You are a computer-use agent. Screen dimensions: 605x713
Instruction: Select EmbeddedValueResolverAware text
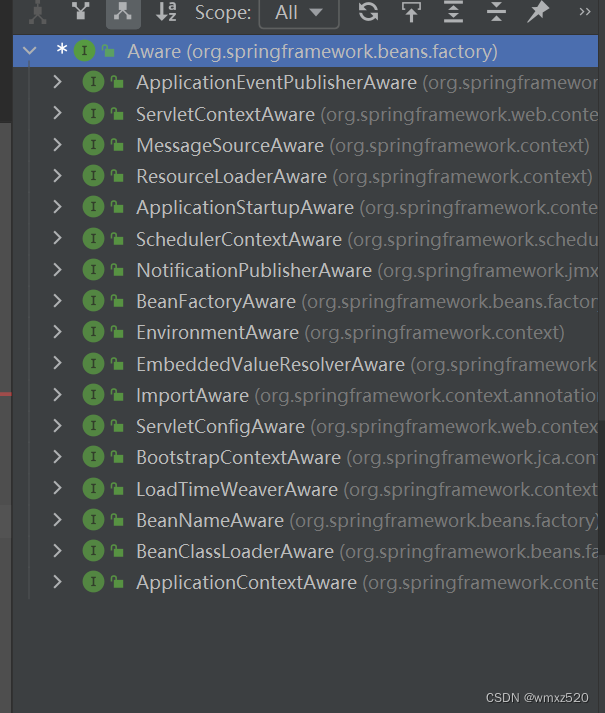[x=271, y=364]
